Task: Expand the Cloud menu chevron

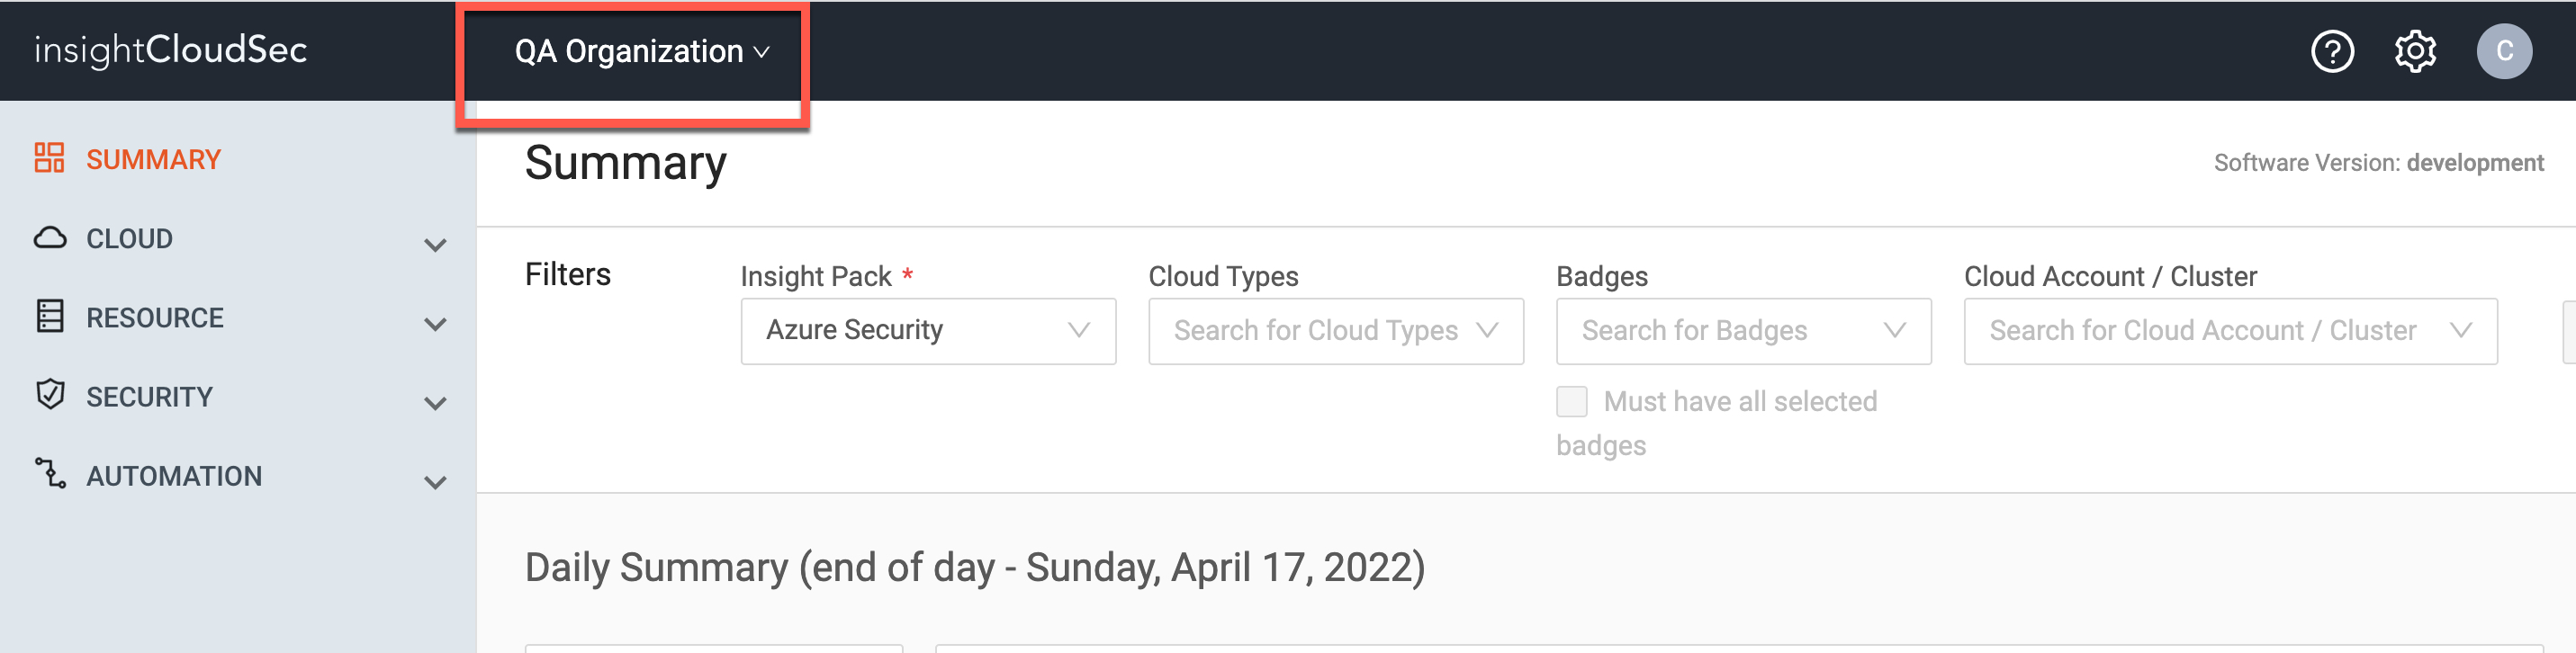Action: pyautogui.click(x=435, y=245)
